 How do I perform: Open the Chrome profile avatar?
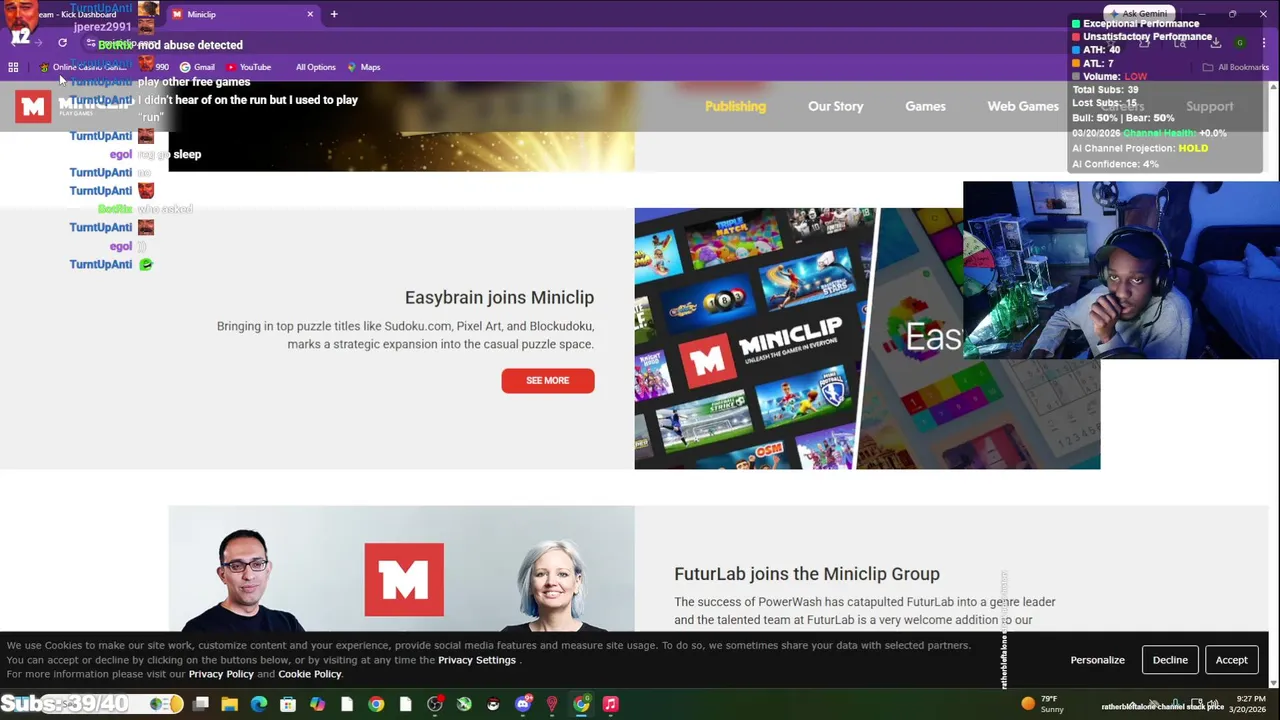point(1240,43)
